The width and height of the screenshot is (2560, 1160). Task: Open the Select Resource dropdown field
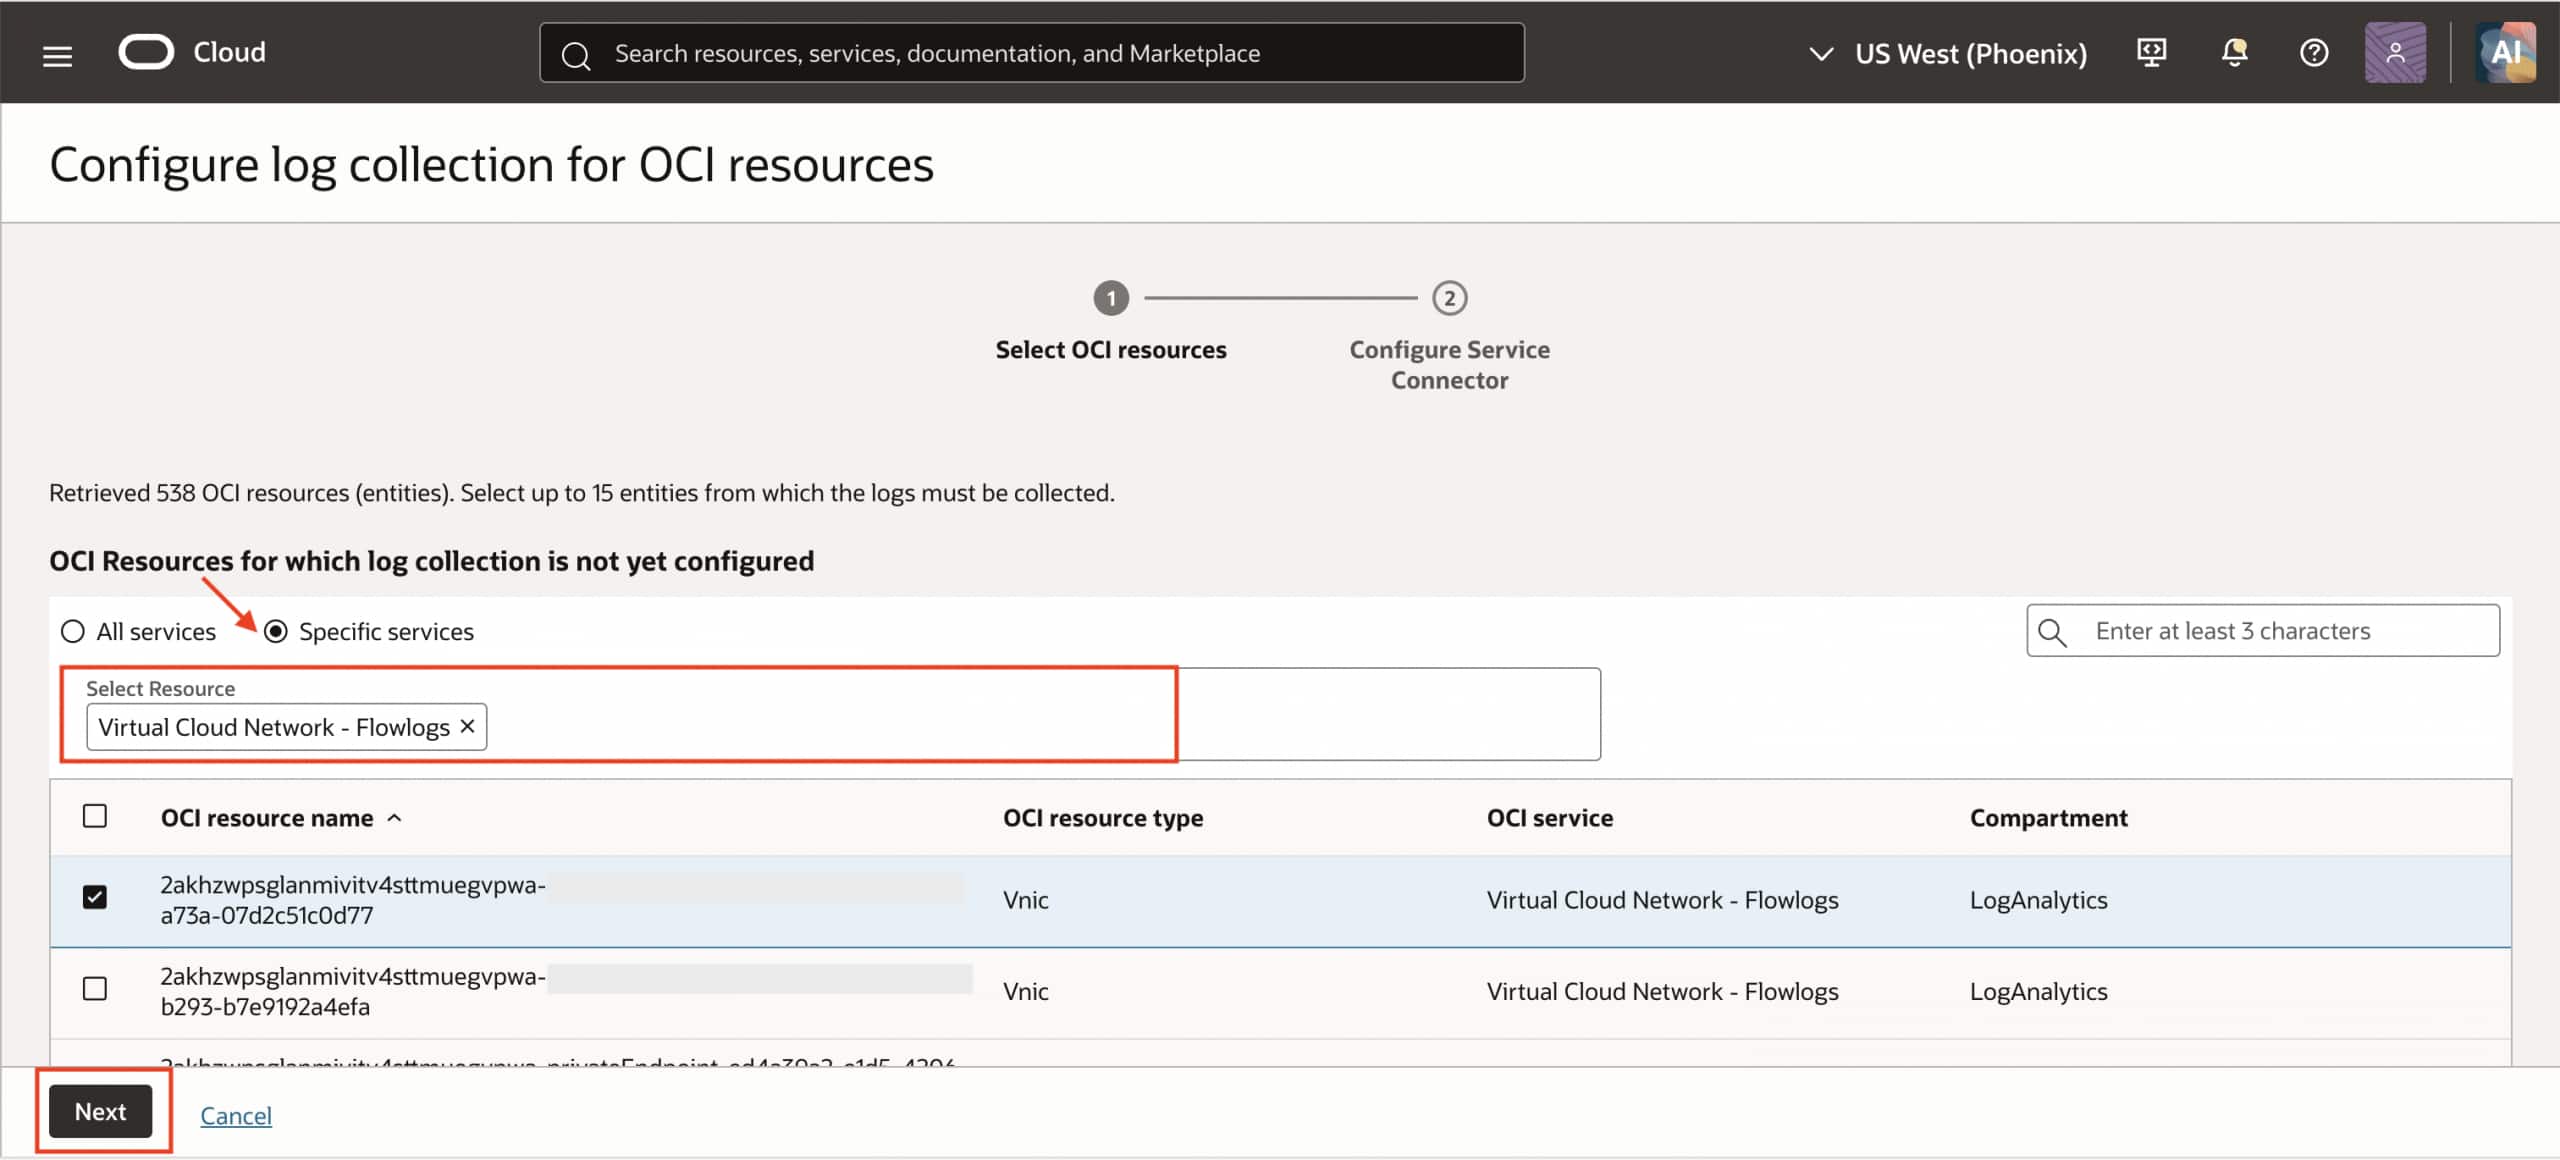click(x=831, y=714)
